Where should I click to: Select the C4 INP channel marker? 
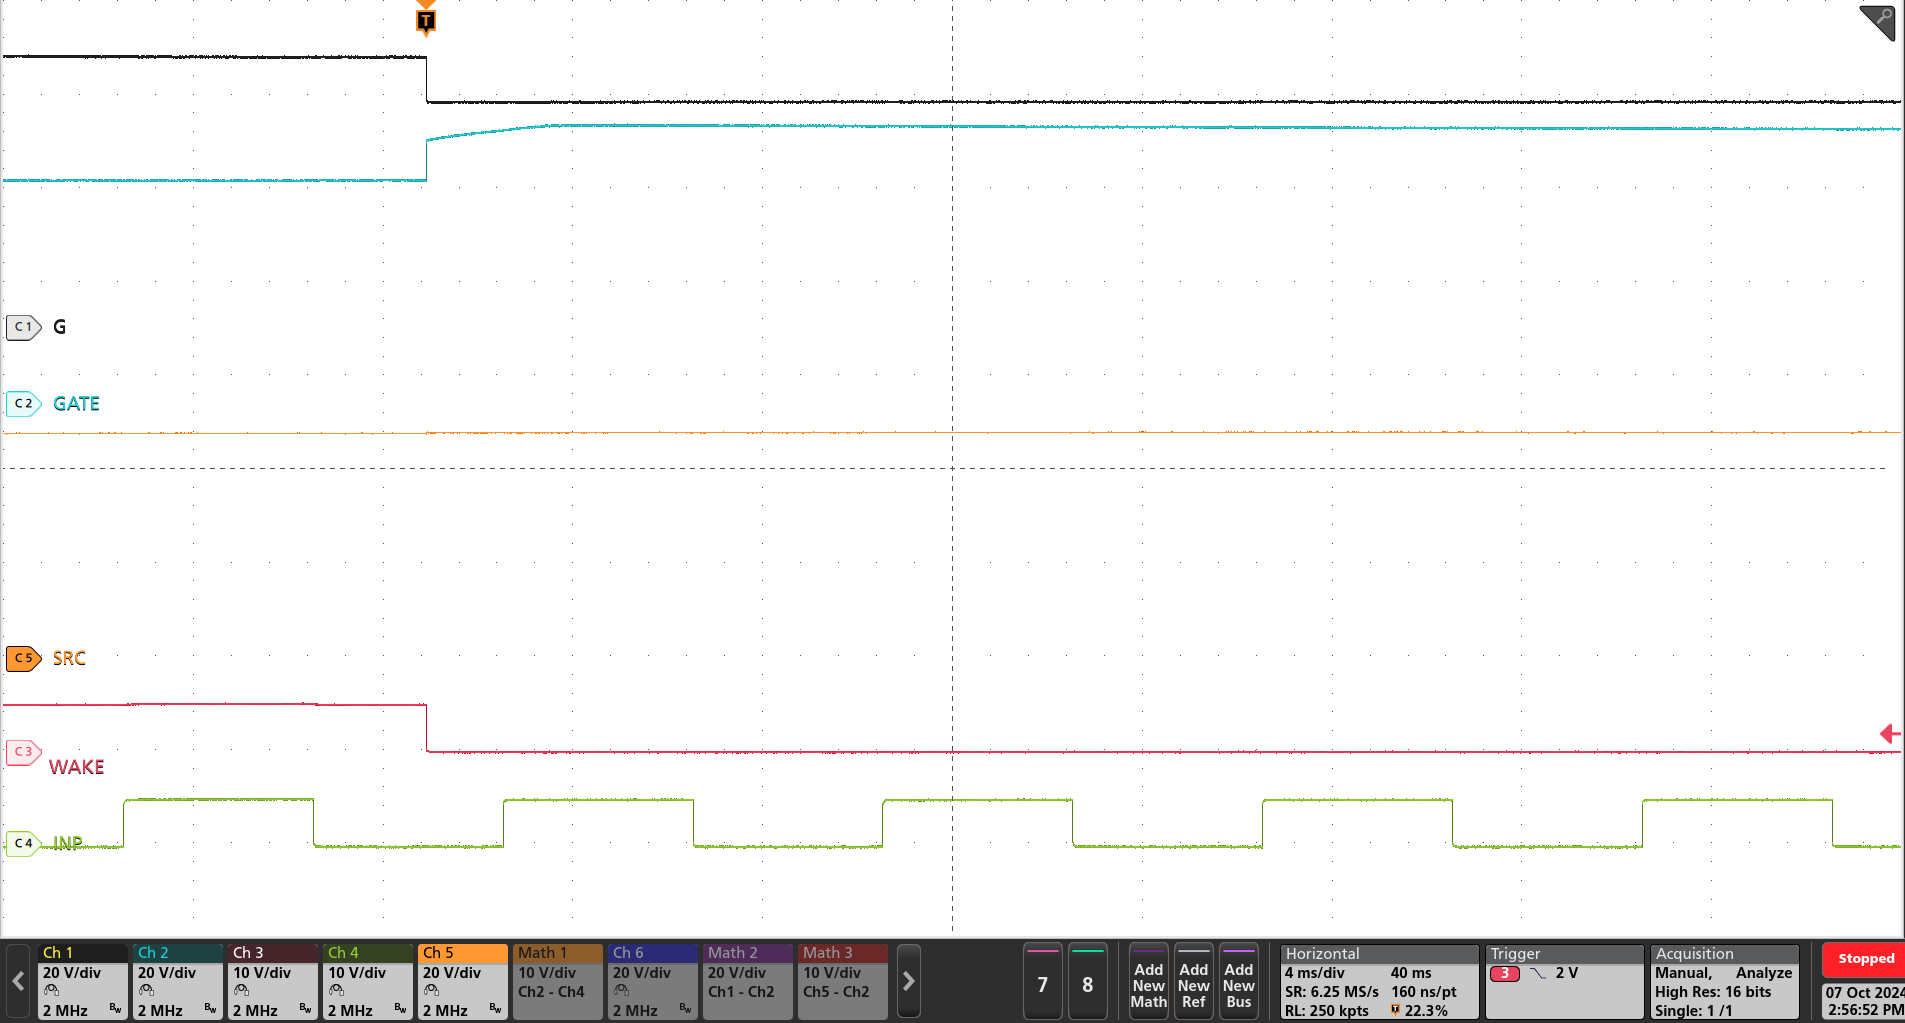(23, 843)
